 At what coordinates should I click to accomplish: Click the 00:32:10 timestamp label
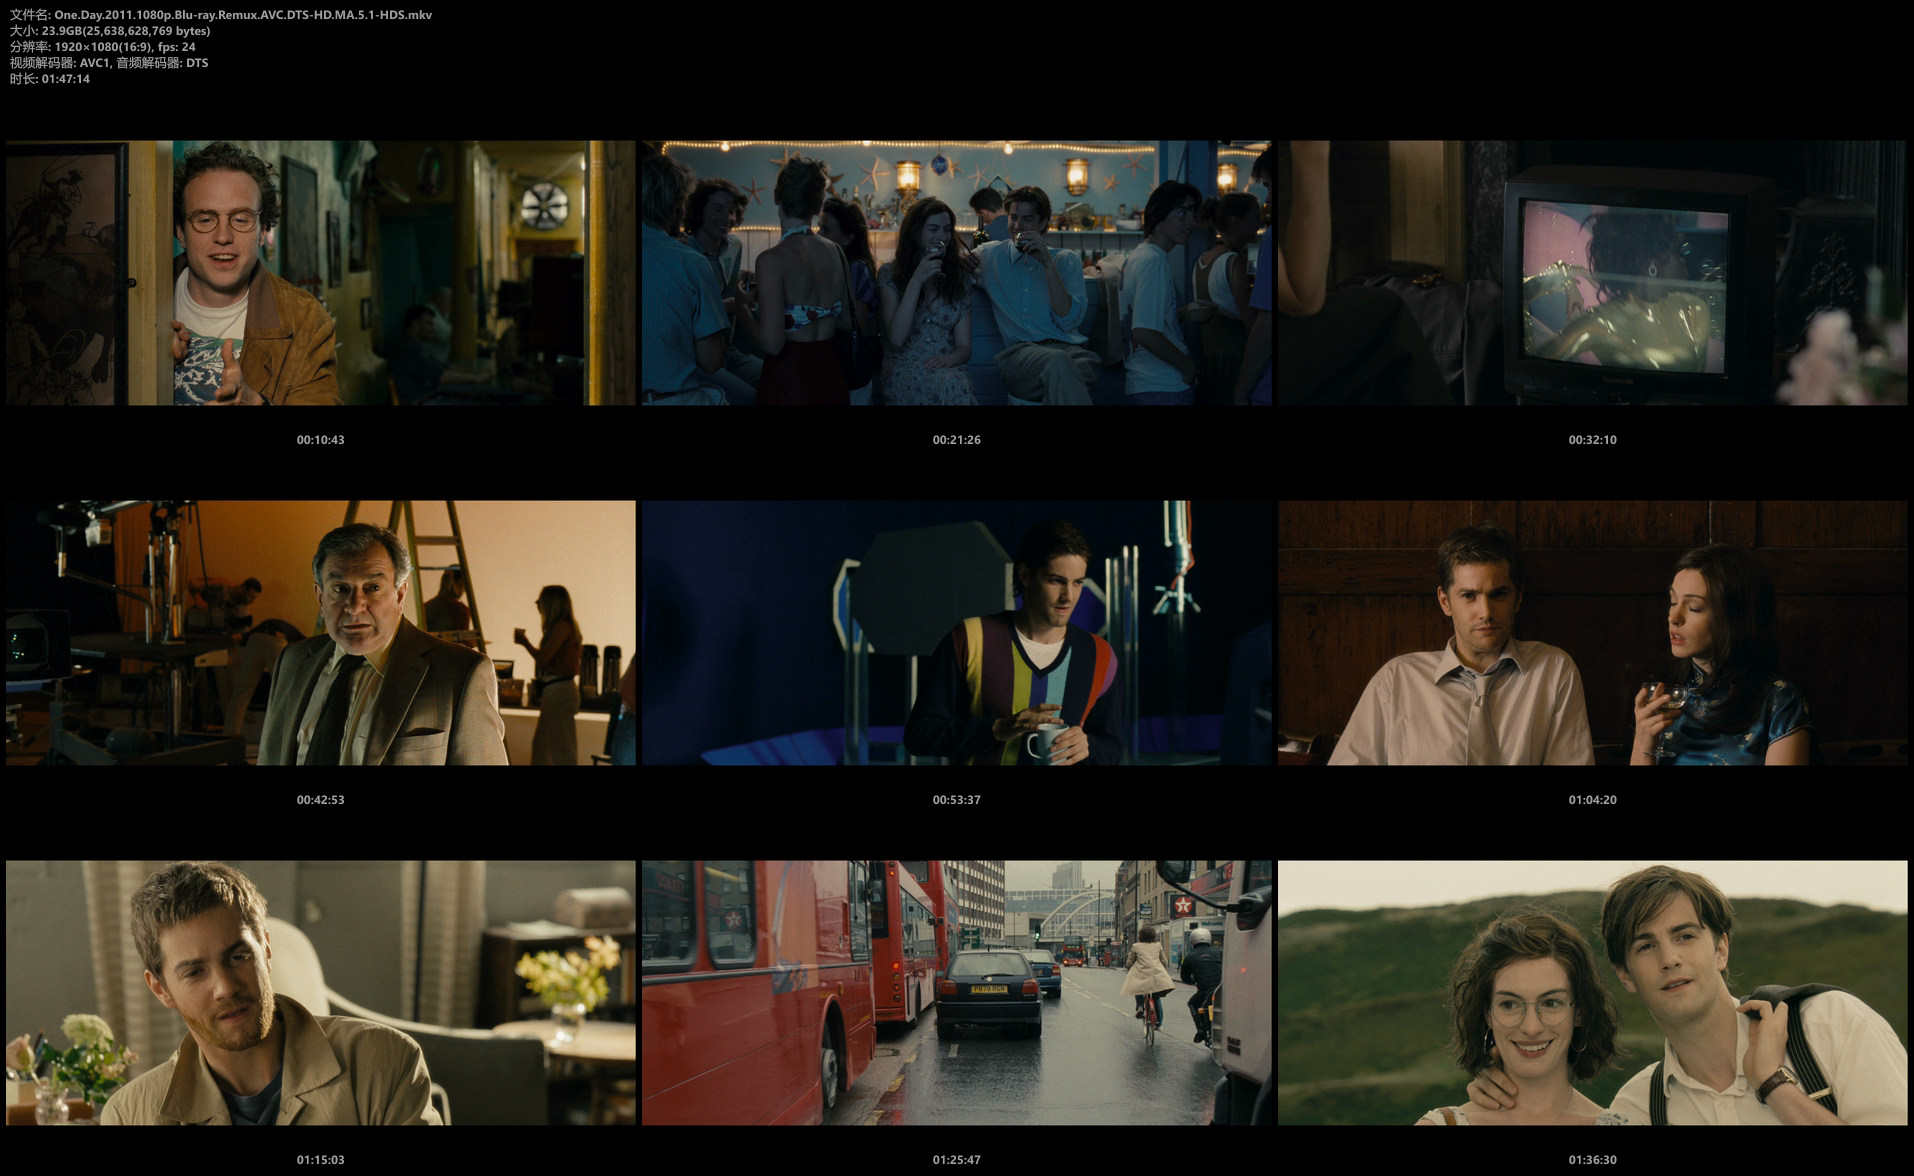(x=1592, y=440)
